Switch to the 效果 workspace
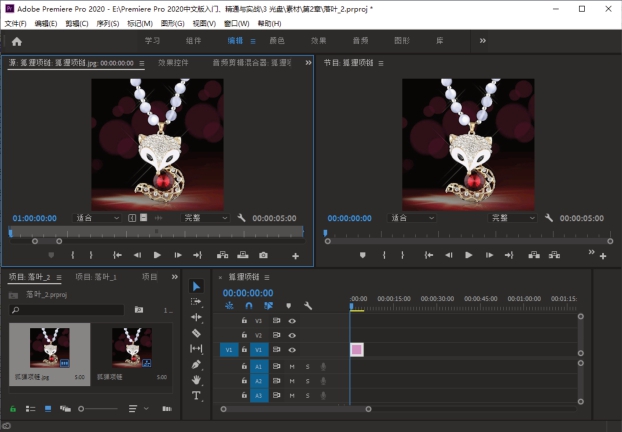The width and height of the screenshot is (622, 432). click(319, 40)
